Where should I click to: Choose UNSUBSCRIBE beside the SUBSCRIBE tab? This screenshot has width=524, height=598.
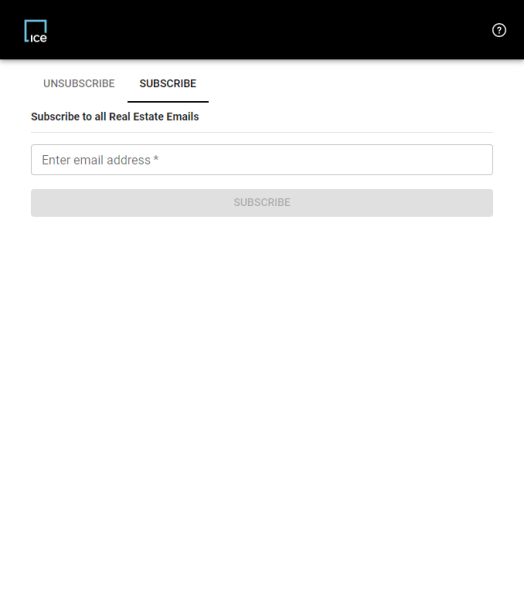(x=79, y=84)
